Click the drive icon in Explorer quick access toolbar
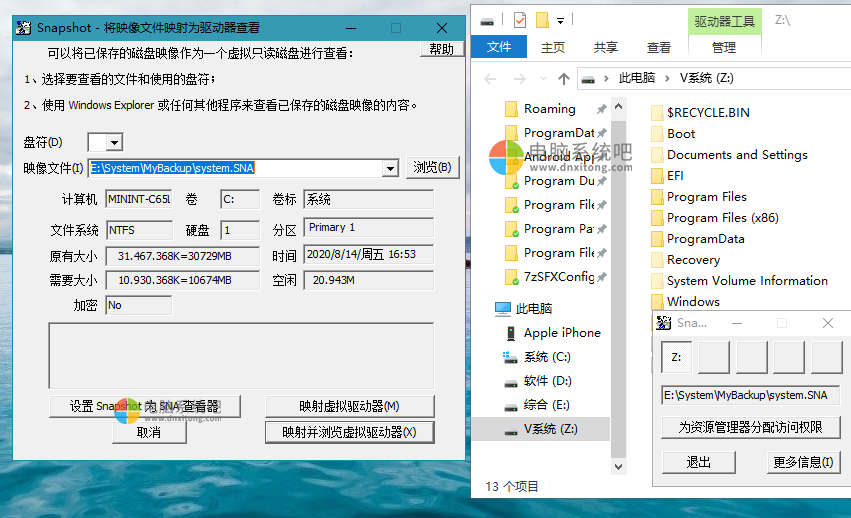 tap(487, 21)
